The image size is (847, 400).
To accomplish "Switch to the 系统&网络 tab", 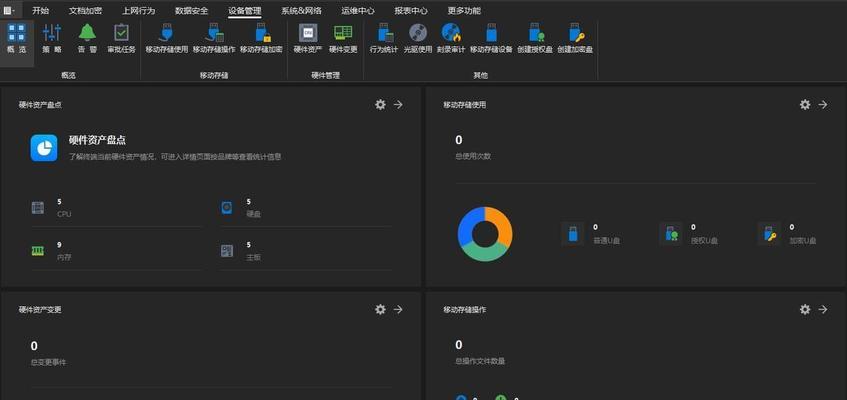I will 301,10.
